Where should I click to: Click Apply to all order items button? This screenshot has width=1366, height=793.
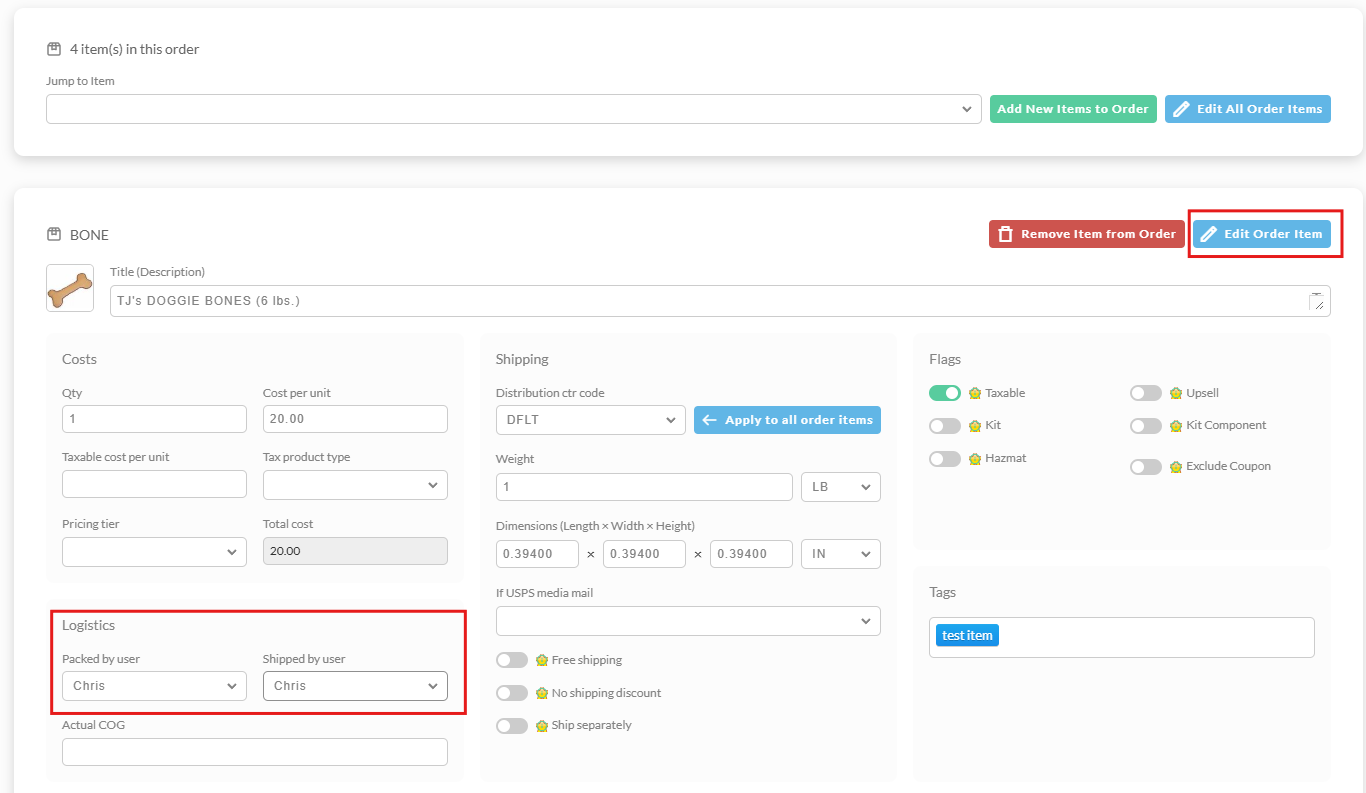(787, 420)
